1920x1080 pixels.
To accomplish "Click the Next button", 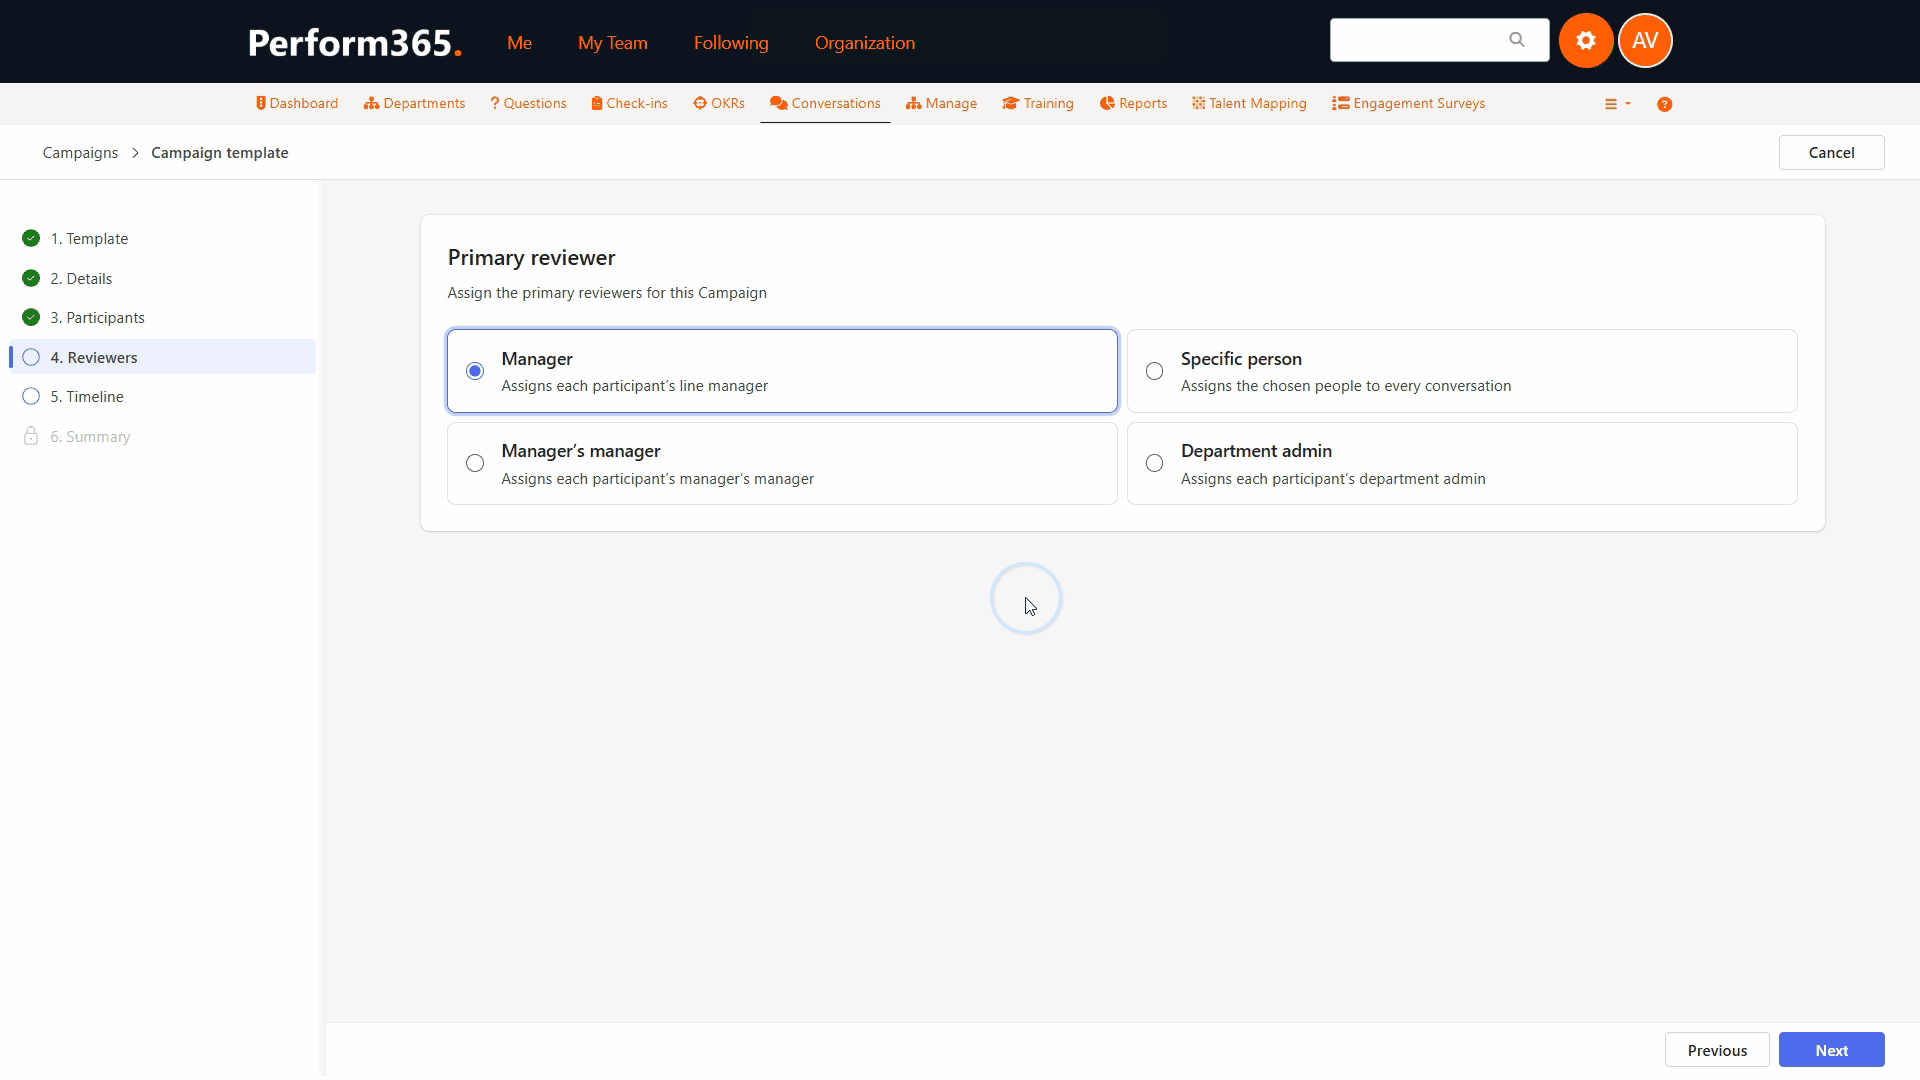I will [1831, 1050].
